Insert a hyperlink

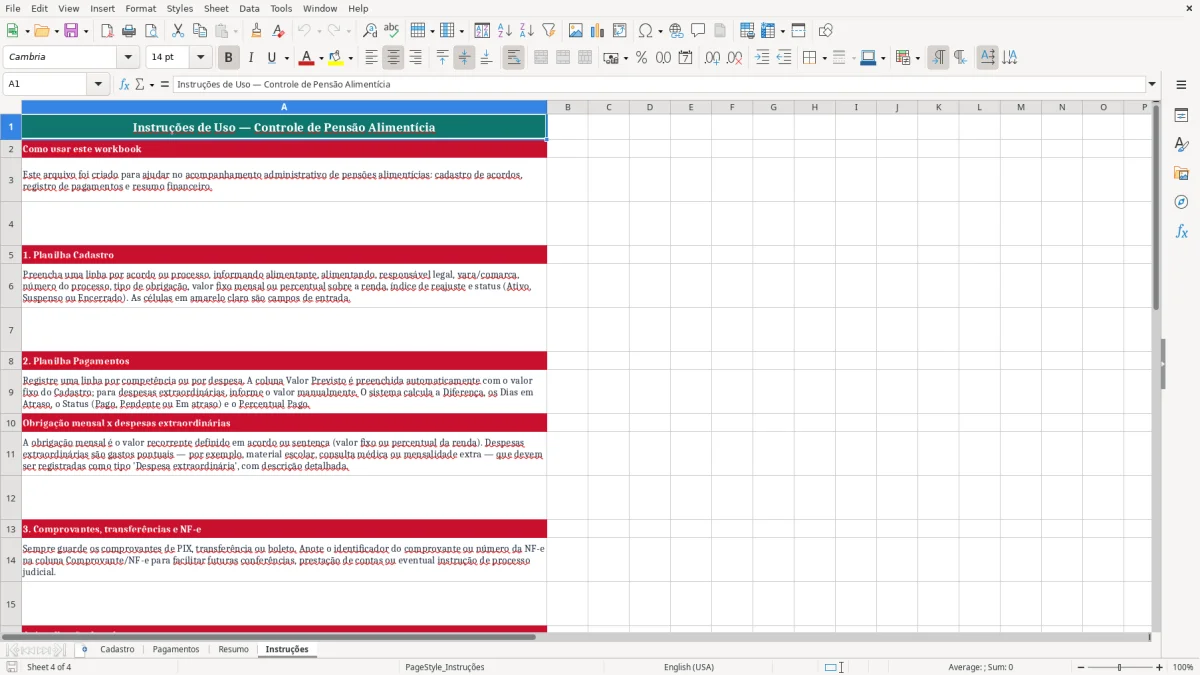point(676,31)
